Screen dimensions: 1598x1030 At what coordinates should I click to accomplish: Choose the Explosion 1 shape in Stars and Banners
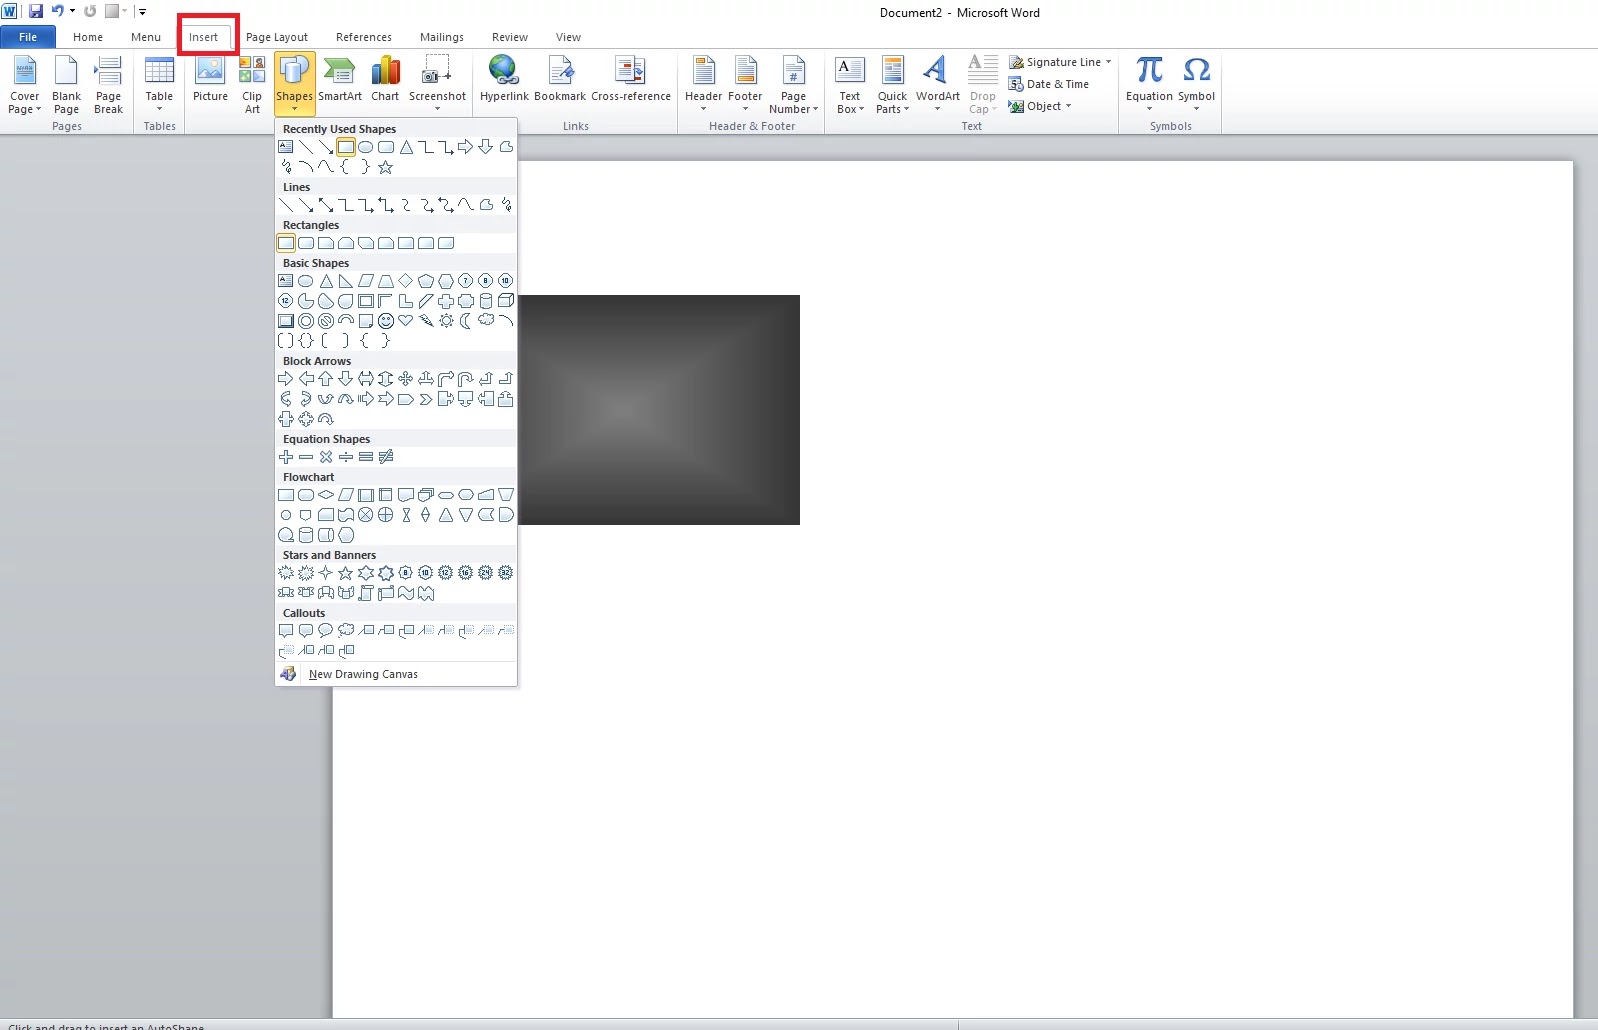(x=286, y=573)
